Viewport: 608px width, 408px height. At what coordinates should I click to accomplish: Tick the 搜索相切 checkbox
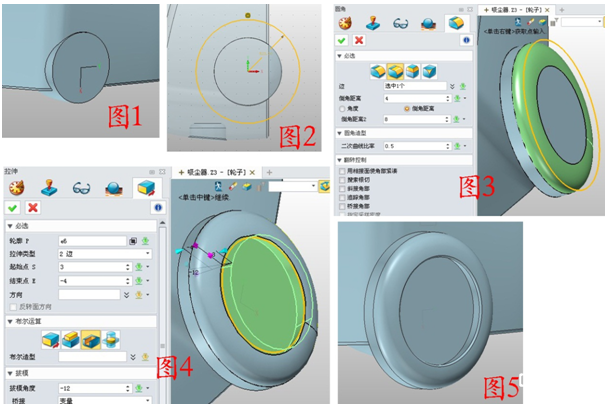344,180
